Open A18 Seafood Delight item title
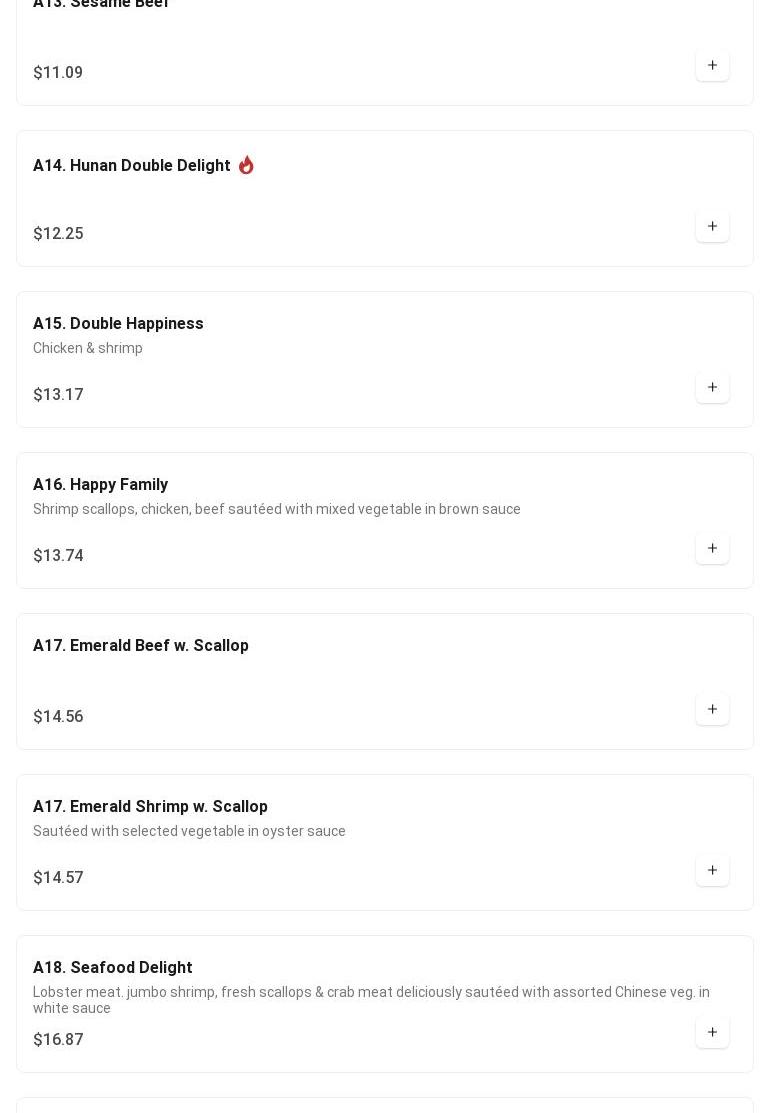770x1113 pixels. click(112, 968)
